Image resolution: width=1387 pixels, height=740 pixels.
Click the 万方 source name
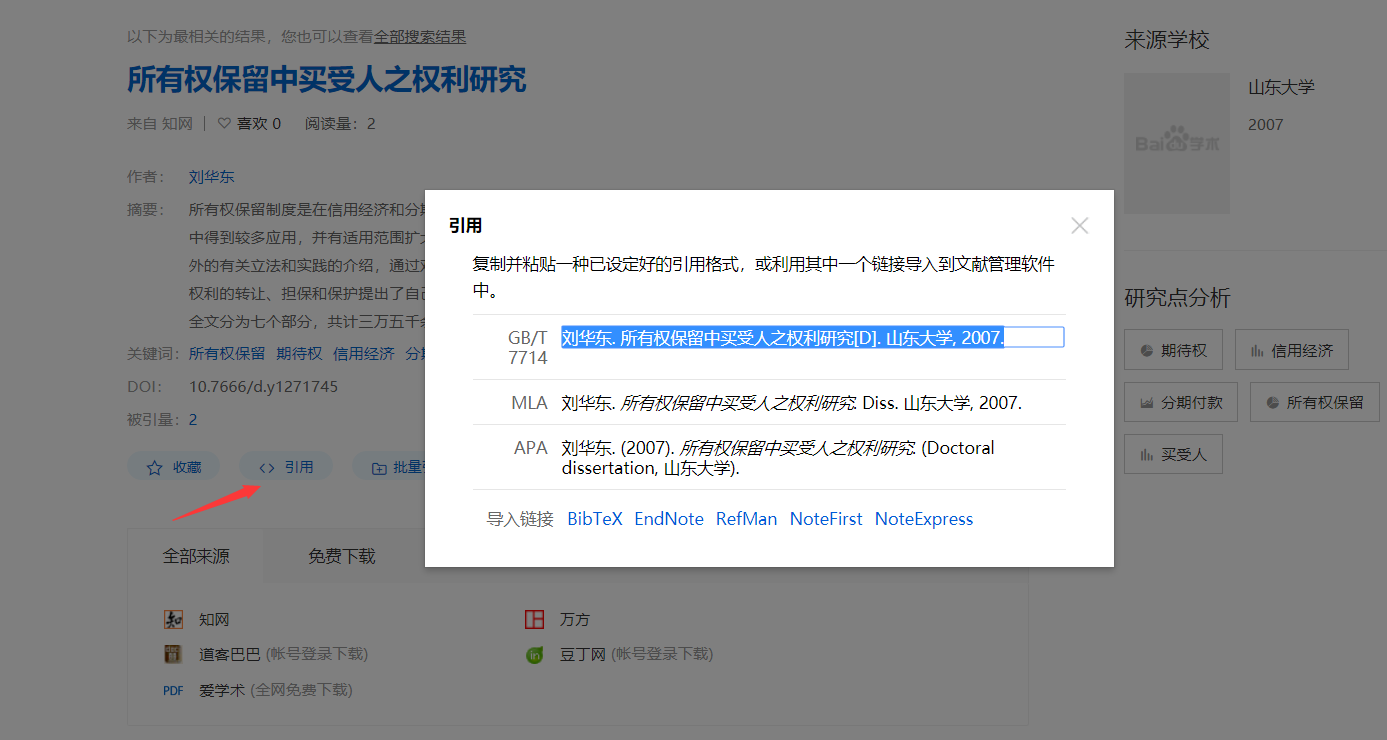tap(575, 620)
